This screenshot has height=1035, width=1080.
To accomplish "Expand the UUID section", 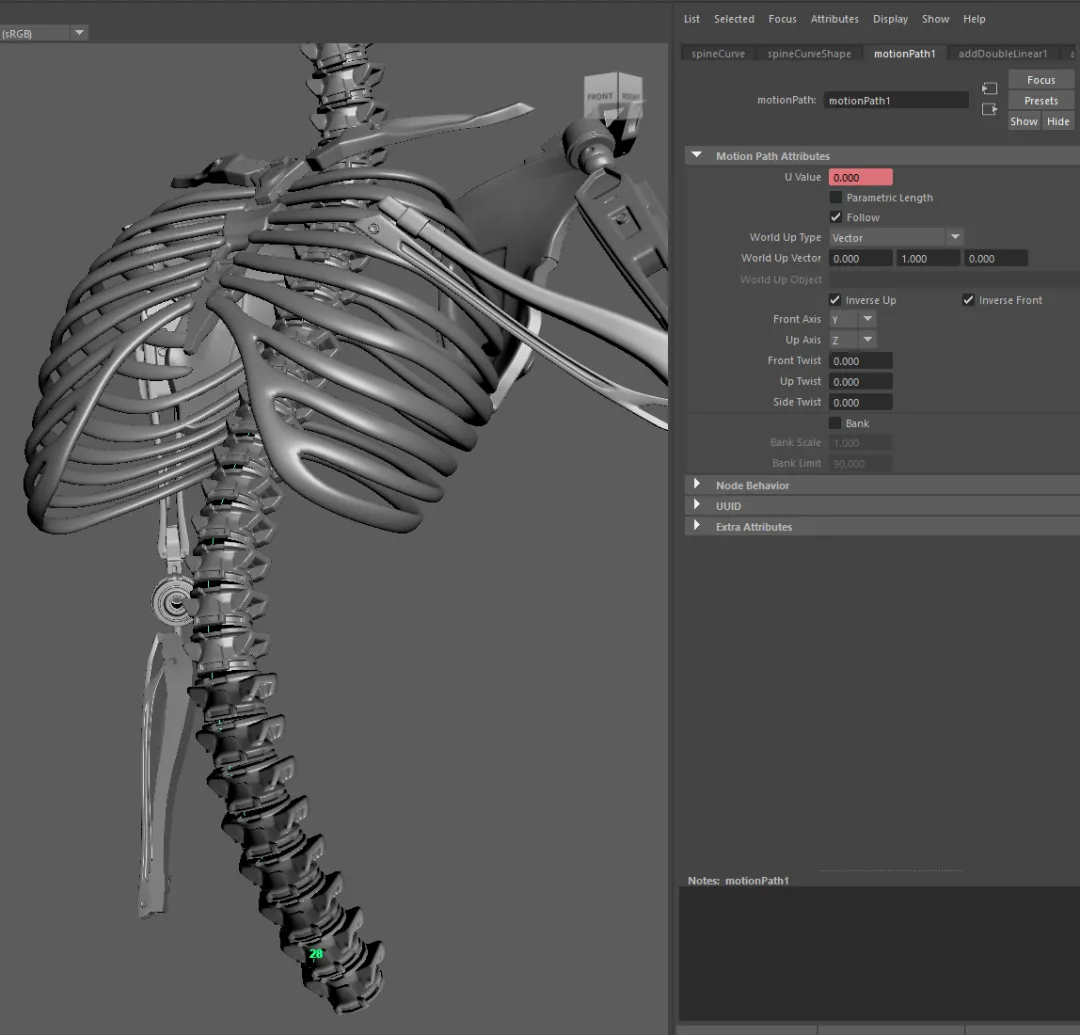I will click(x=697, y=505).
